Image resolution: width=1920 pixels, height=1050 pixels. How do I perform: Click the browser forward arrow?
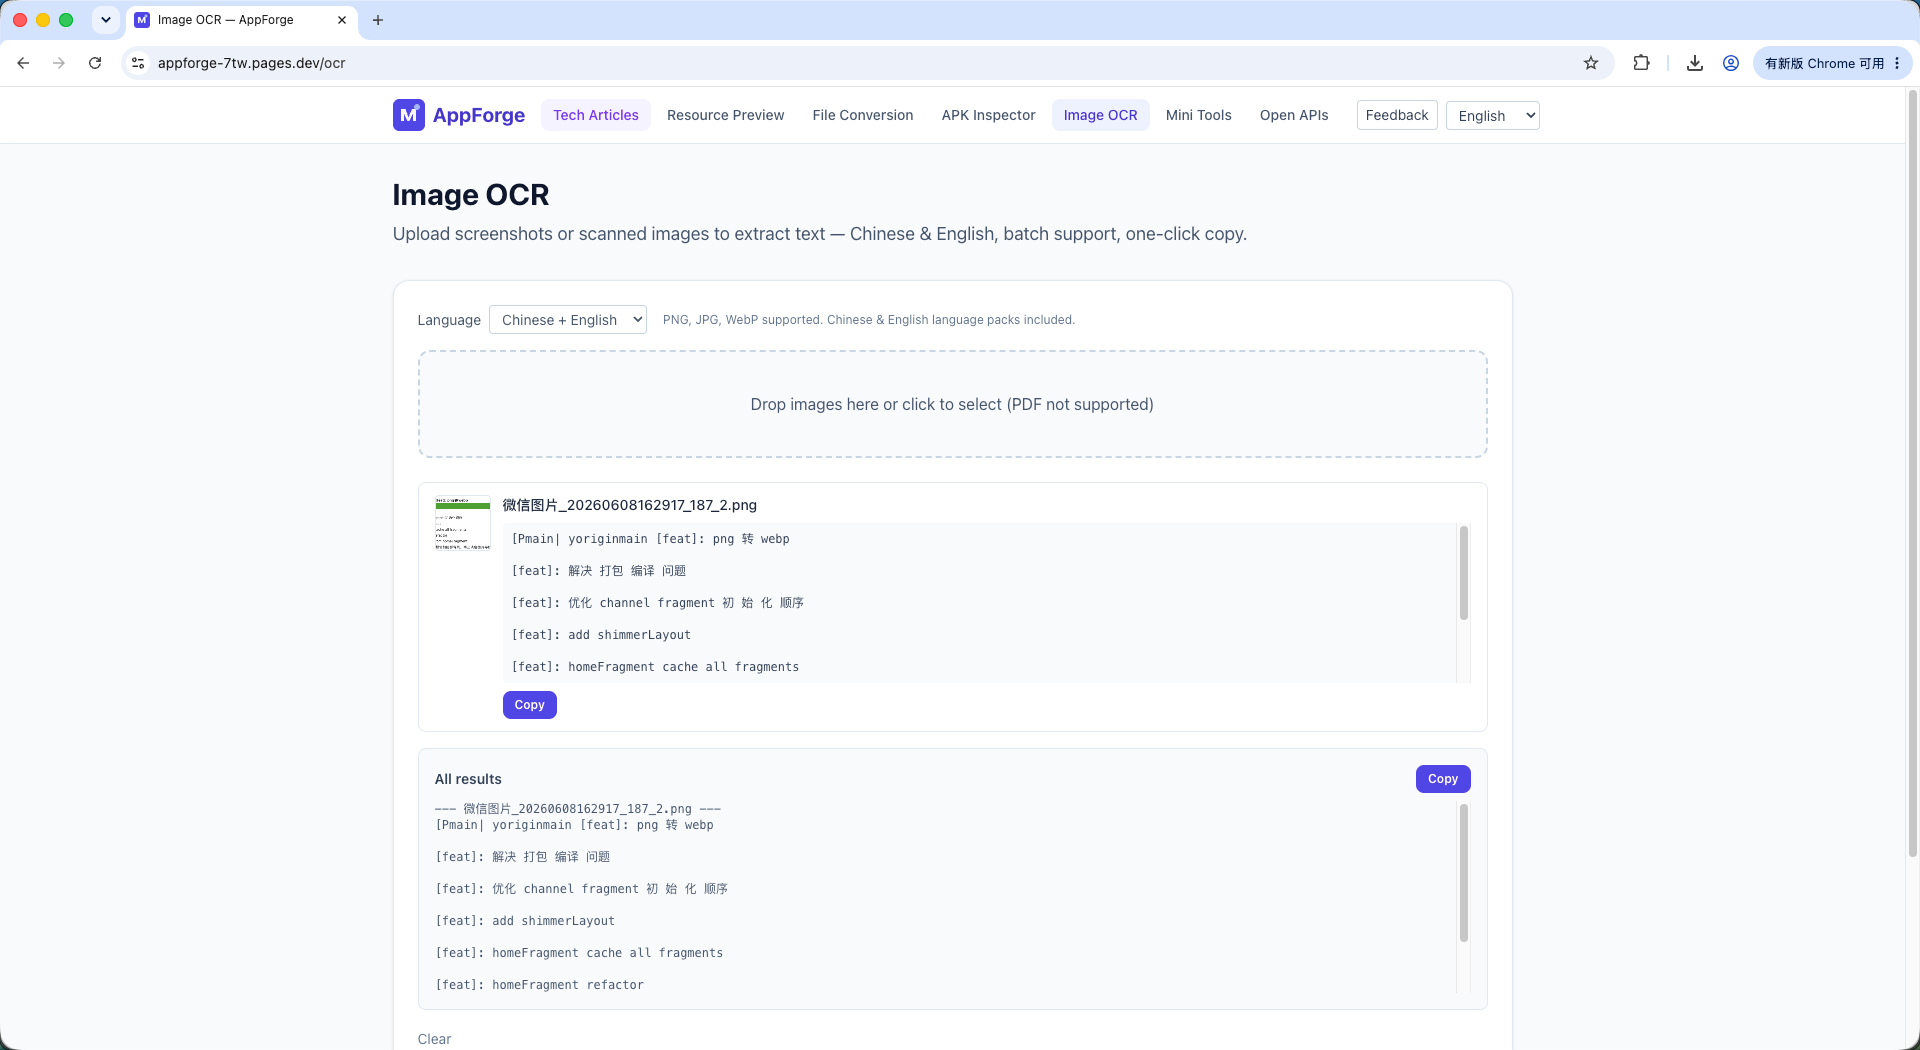pyautogui.click(x=59, y=63)
